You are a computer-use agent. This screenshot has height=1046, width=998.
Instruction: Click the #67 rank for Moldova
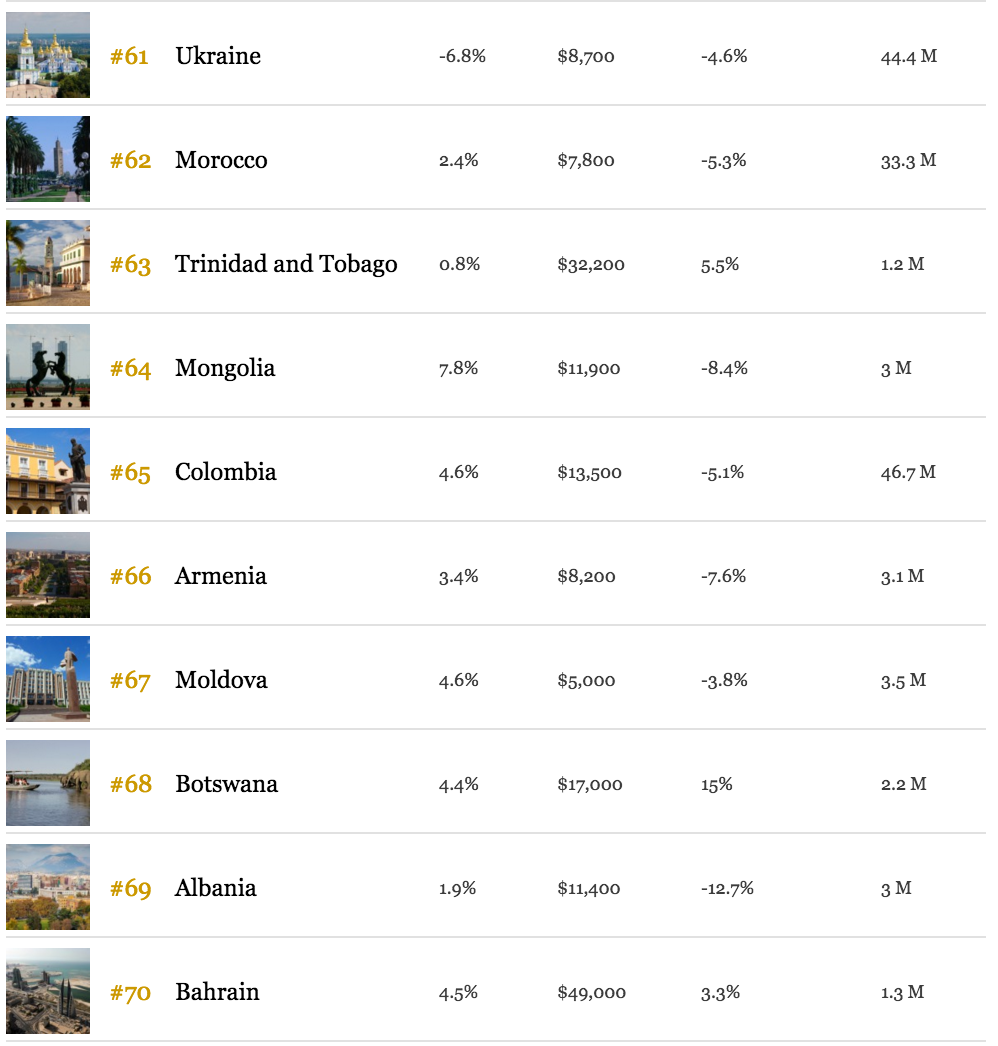pyautogui.click(x=131, y=680)
